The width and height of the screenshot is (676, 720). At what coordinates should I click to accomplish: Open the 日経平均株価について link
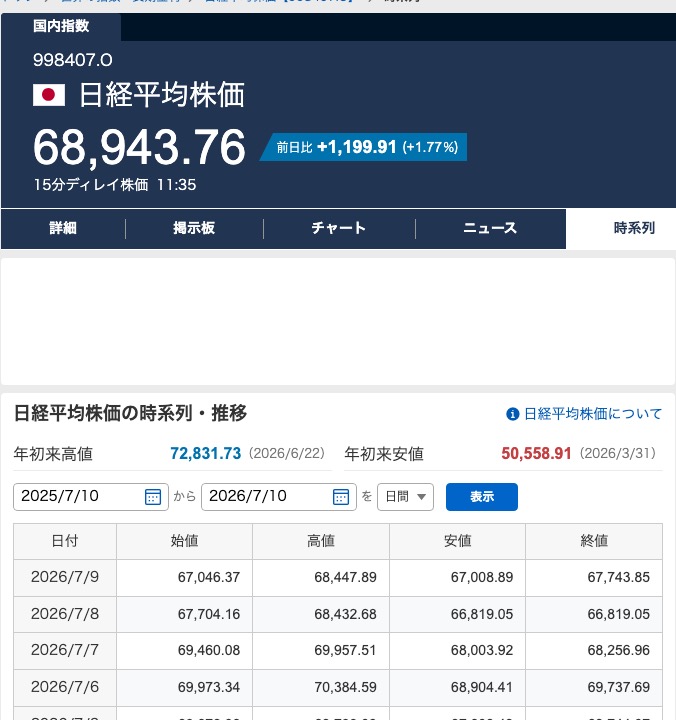(593, 414)
